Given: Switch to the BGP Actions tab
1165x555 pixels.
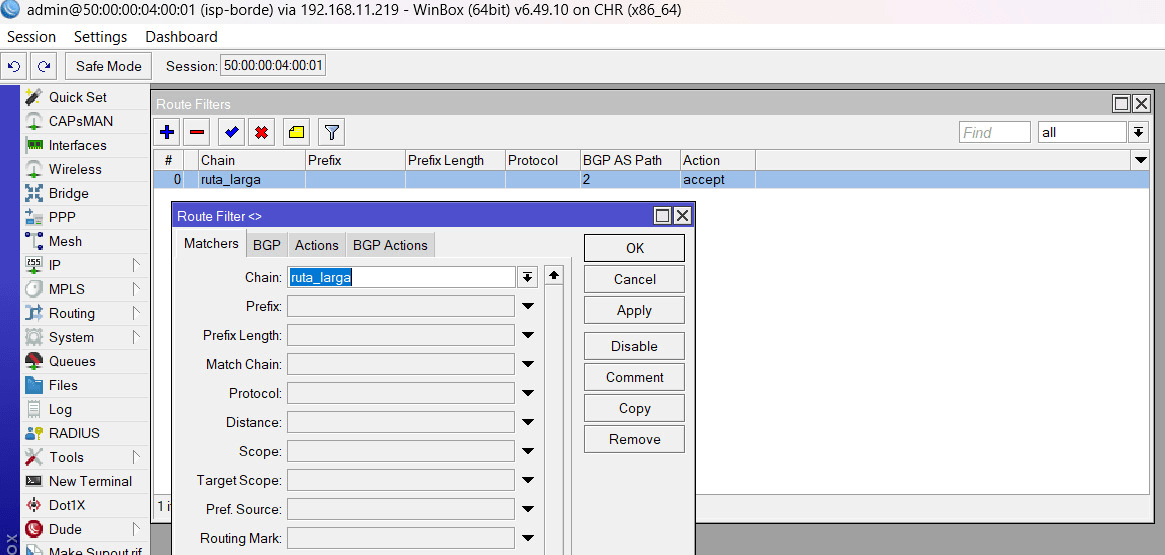Looking at the screenshot, I should point(390,245).
